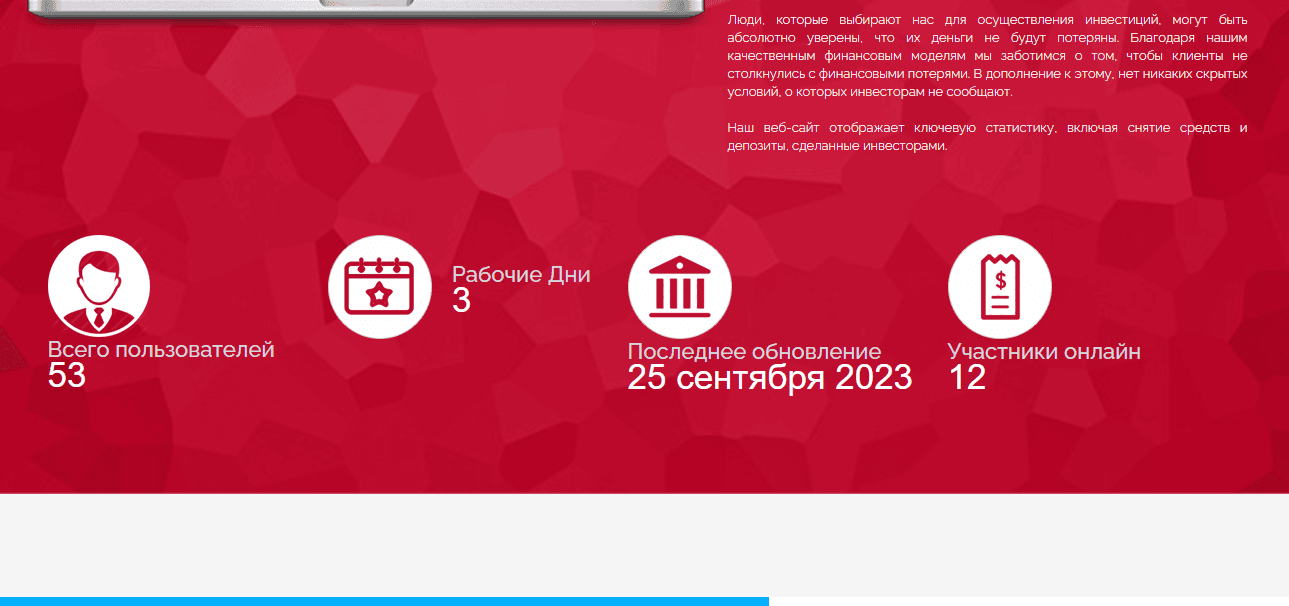Click the date '25 сентября 2023'
The height and width of the screenshot is (606, 1289).
click(769, 378)
